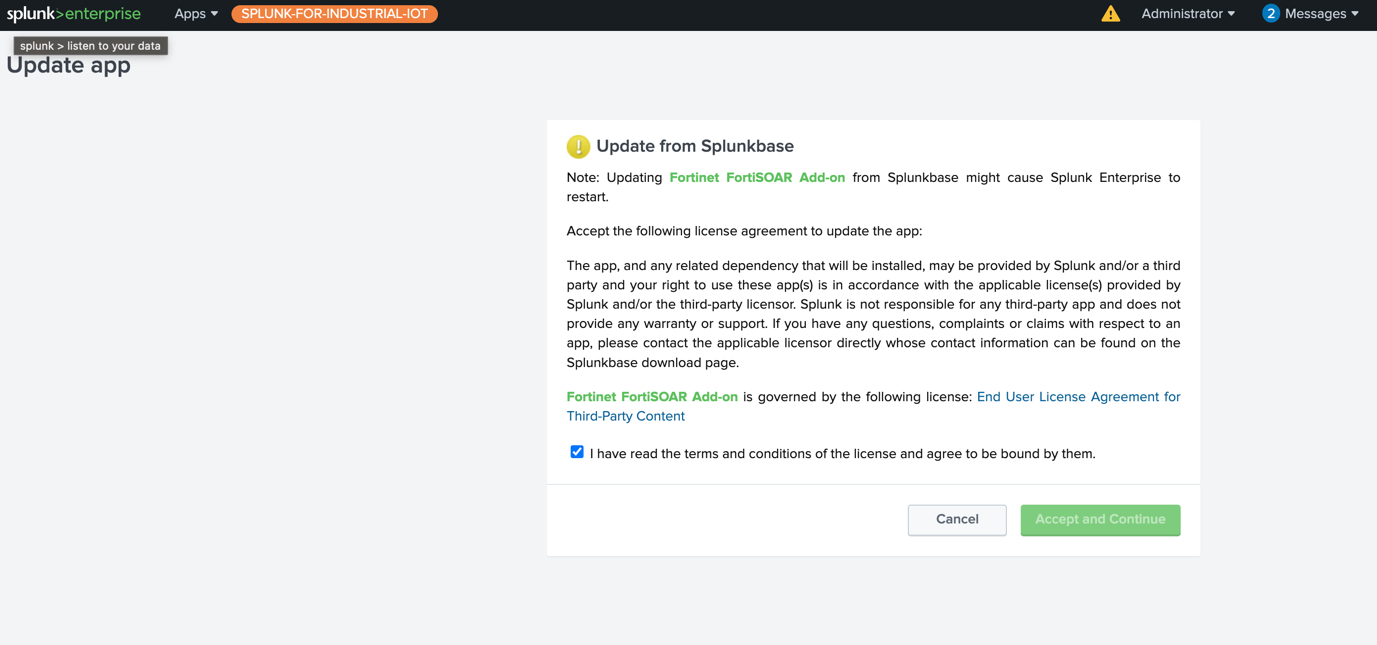Click the 'listen to your data' tooltip

coord(90,46)
